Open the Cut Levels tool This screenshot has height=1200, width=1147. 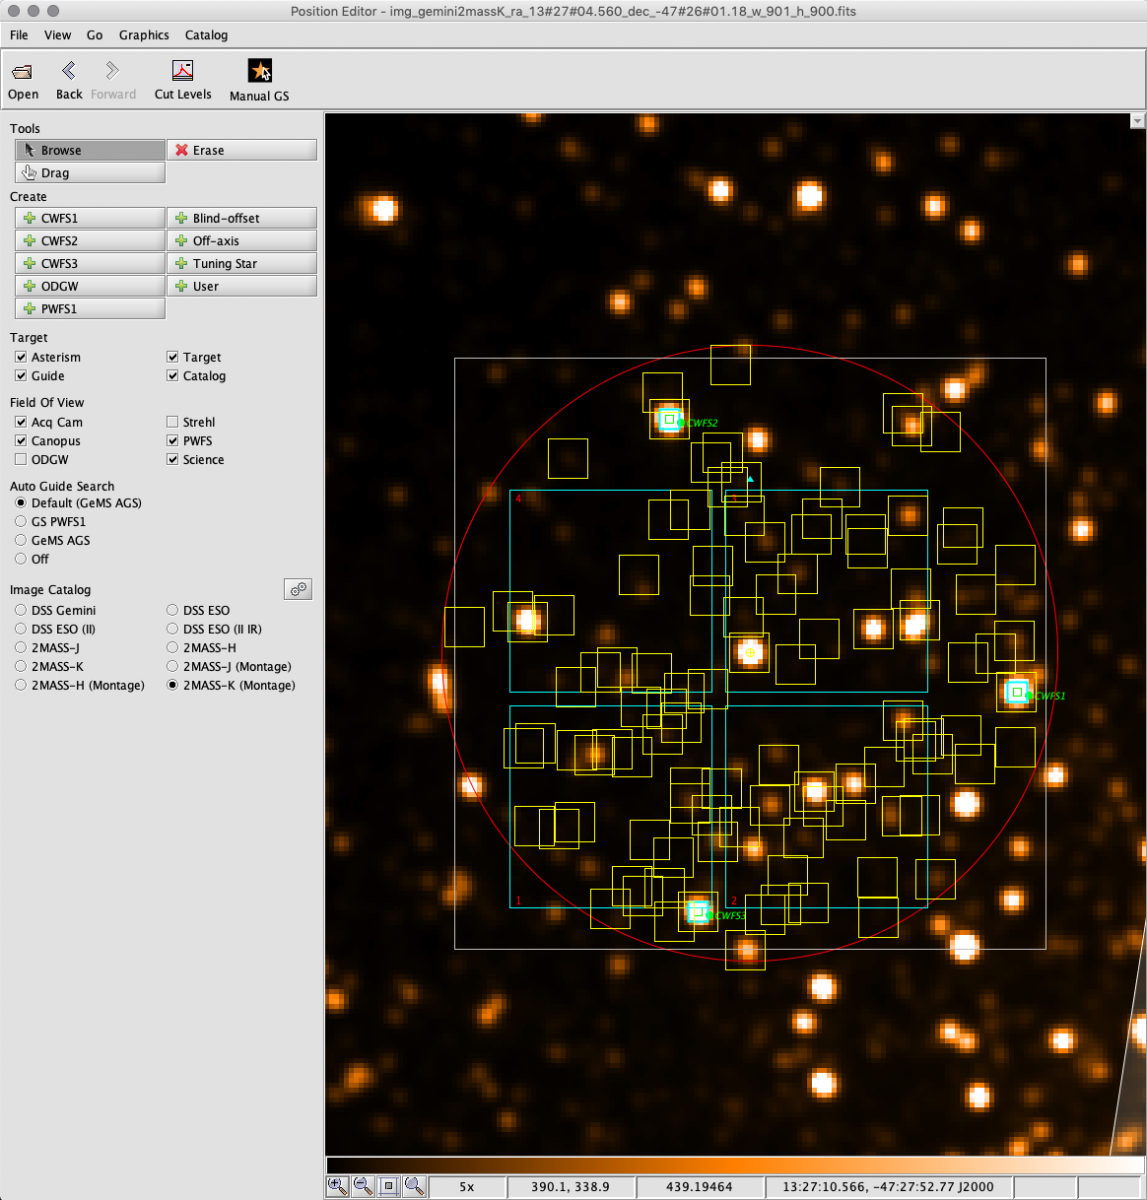coord(183,81)
